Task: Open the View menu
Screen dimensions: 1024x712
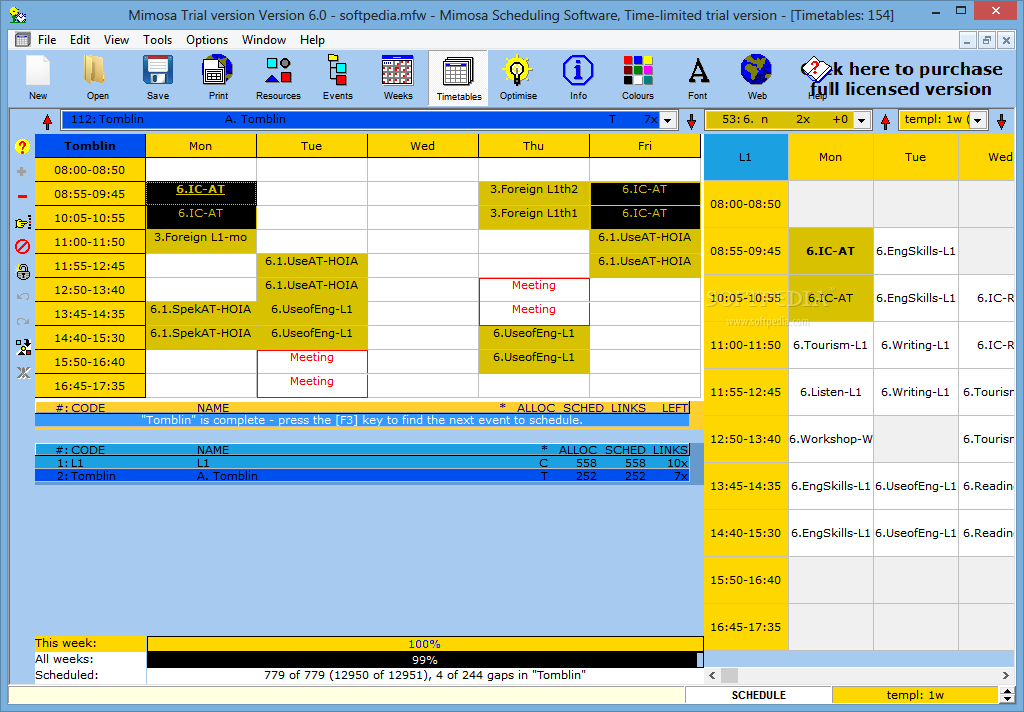Action: point(116,40)
